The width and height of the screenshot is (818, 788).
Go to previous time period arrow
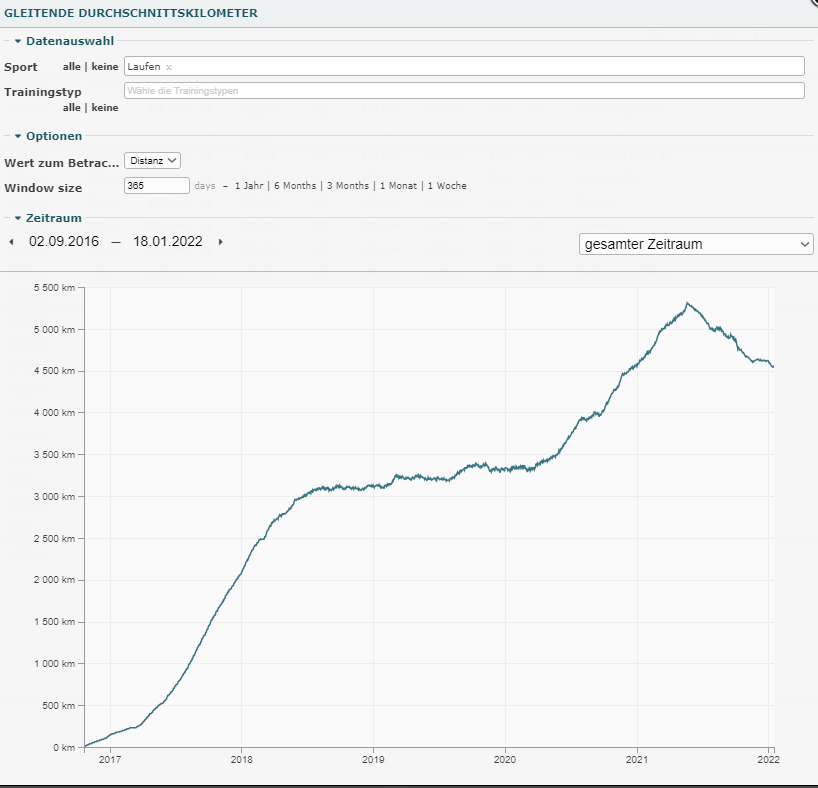point(11,242)
